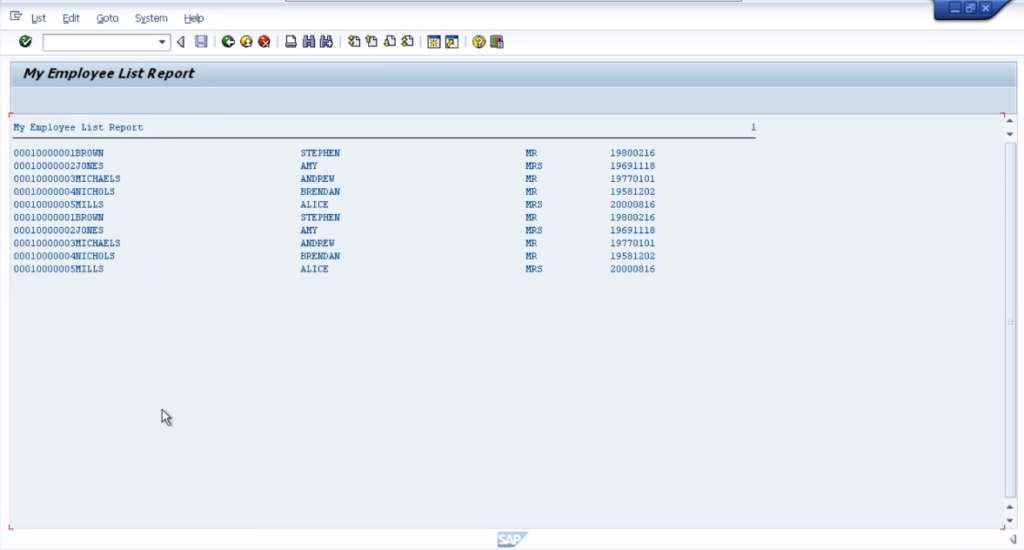1024x550 pixels.
Task: Open the window menu icon beside List
Action: click(x=16, y=16)
